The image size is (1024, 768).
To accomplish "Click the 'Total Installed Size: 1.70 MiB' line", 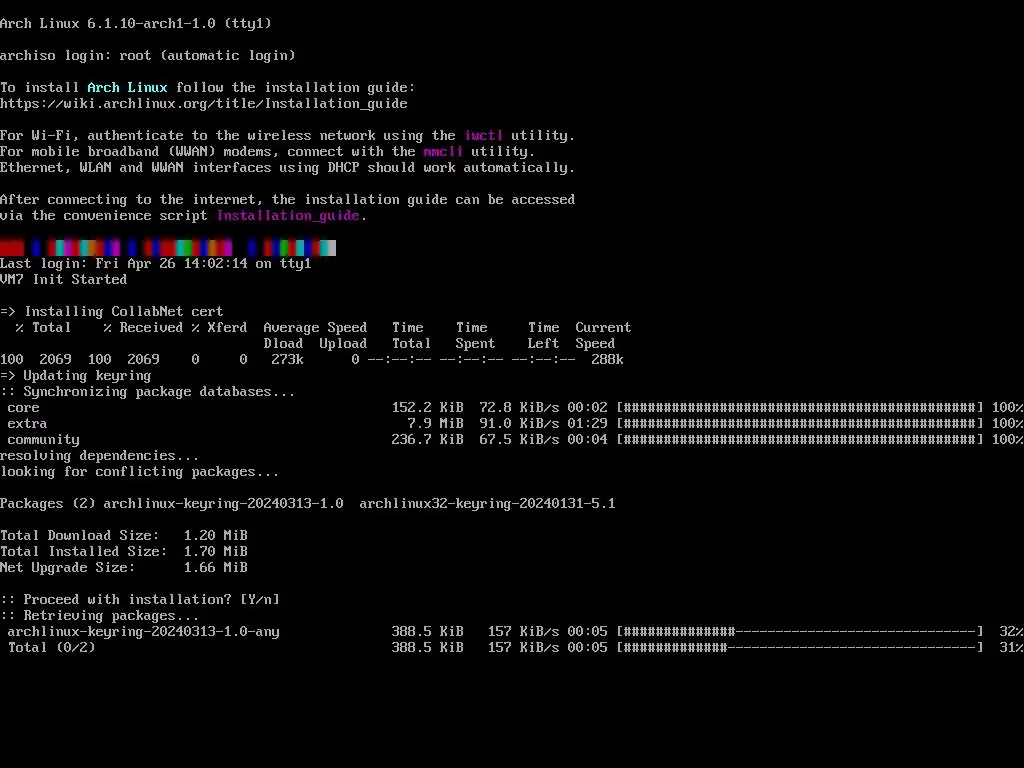I will coord(124,551).
